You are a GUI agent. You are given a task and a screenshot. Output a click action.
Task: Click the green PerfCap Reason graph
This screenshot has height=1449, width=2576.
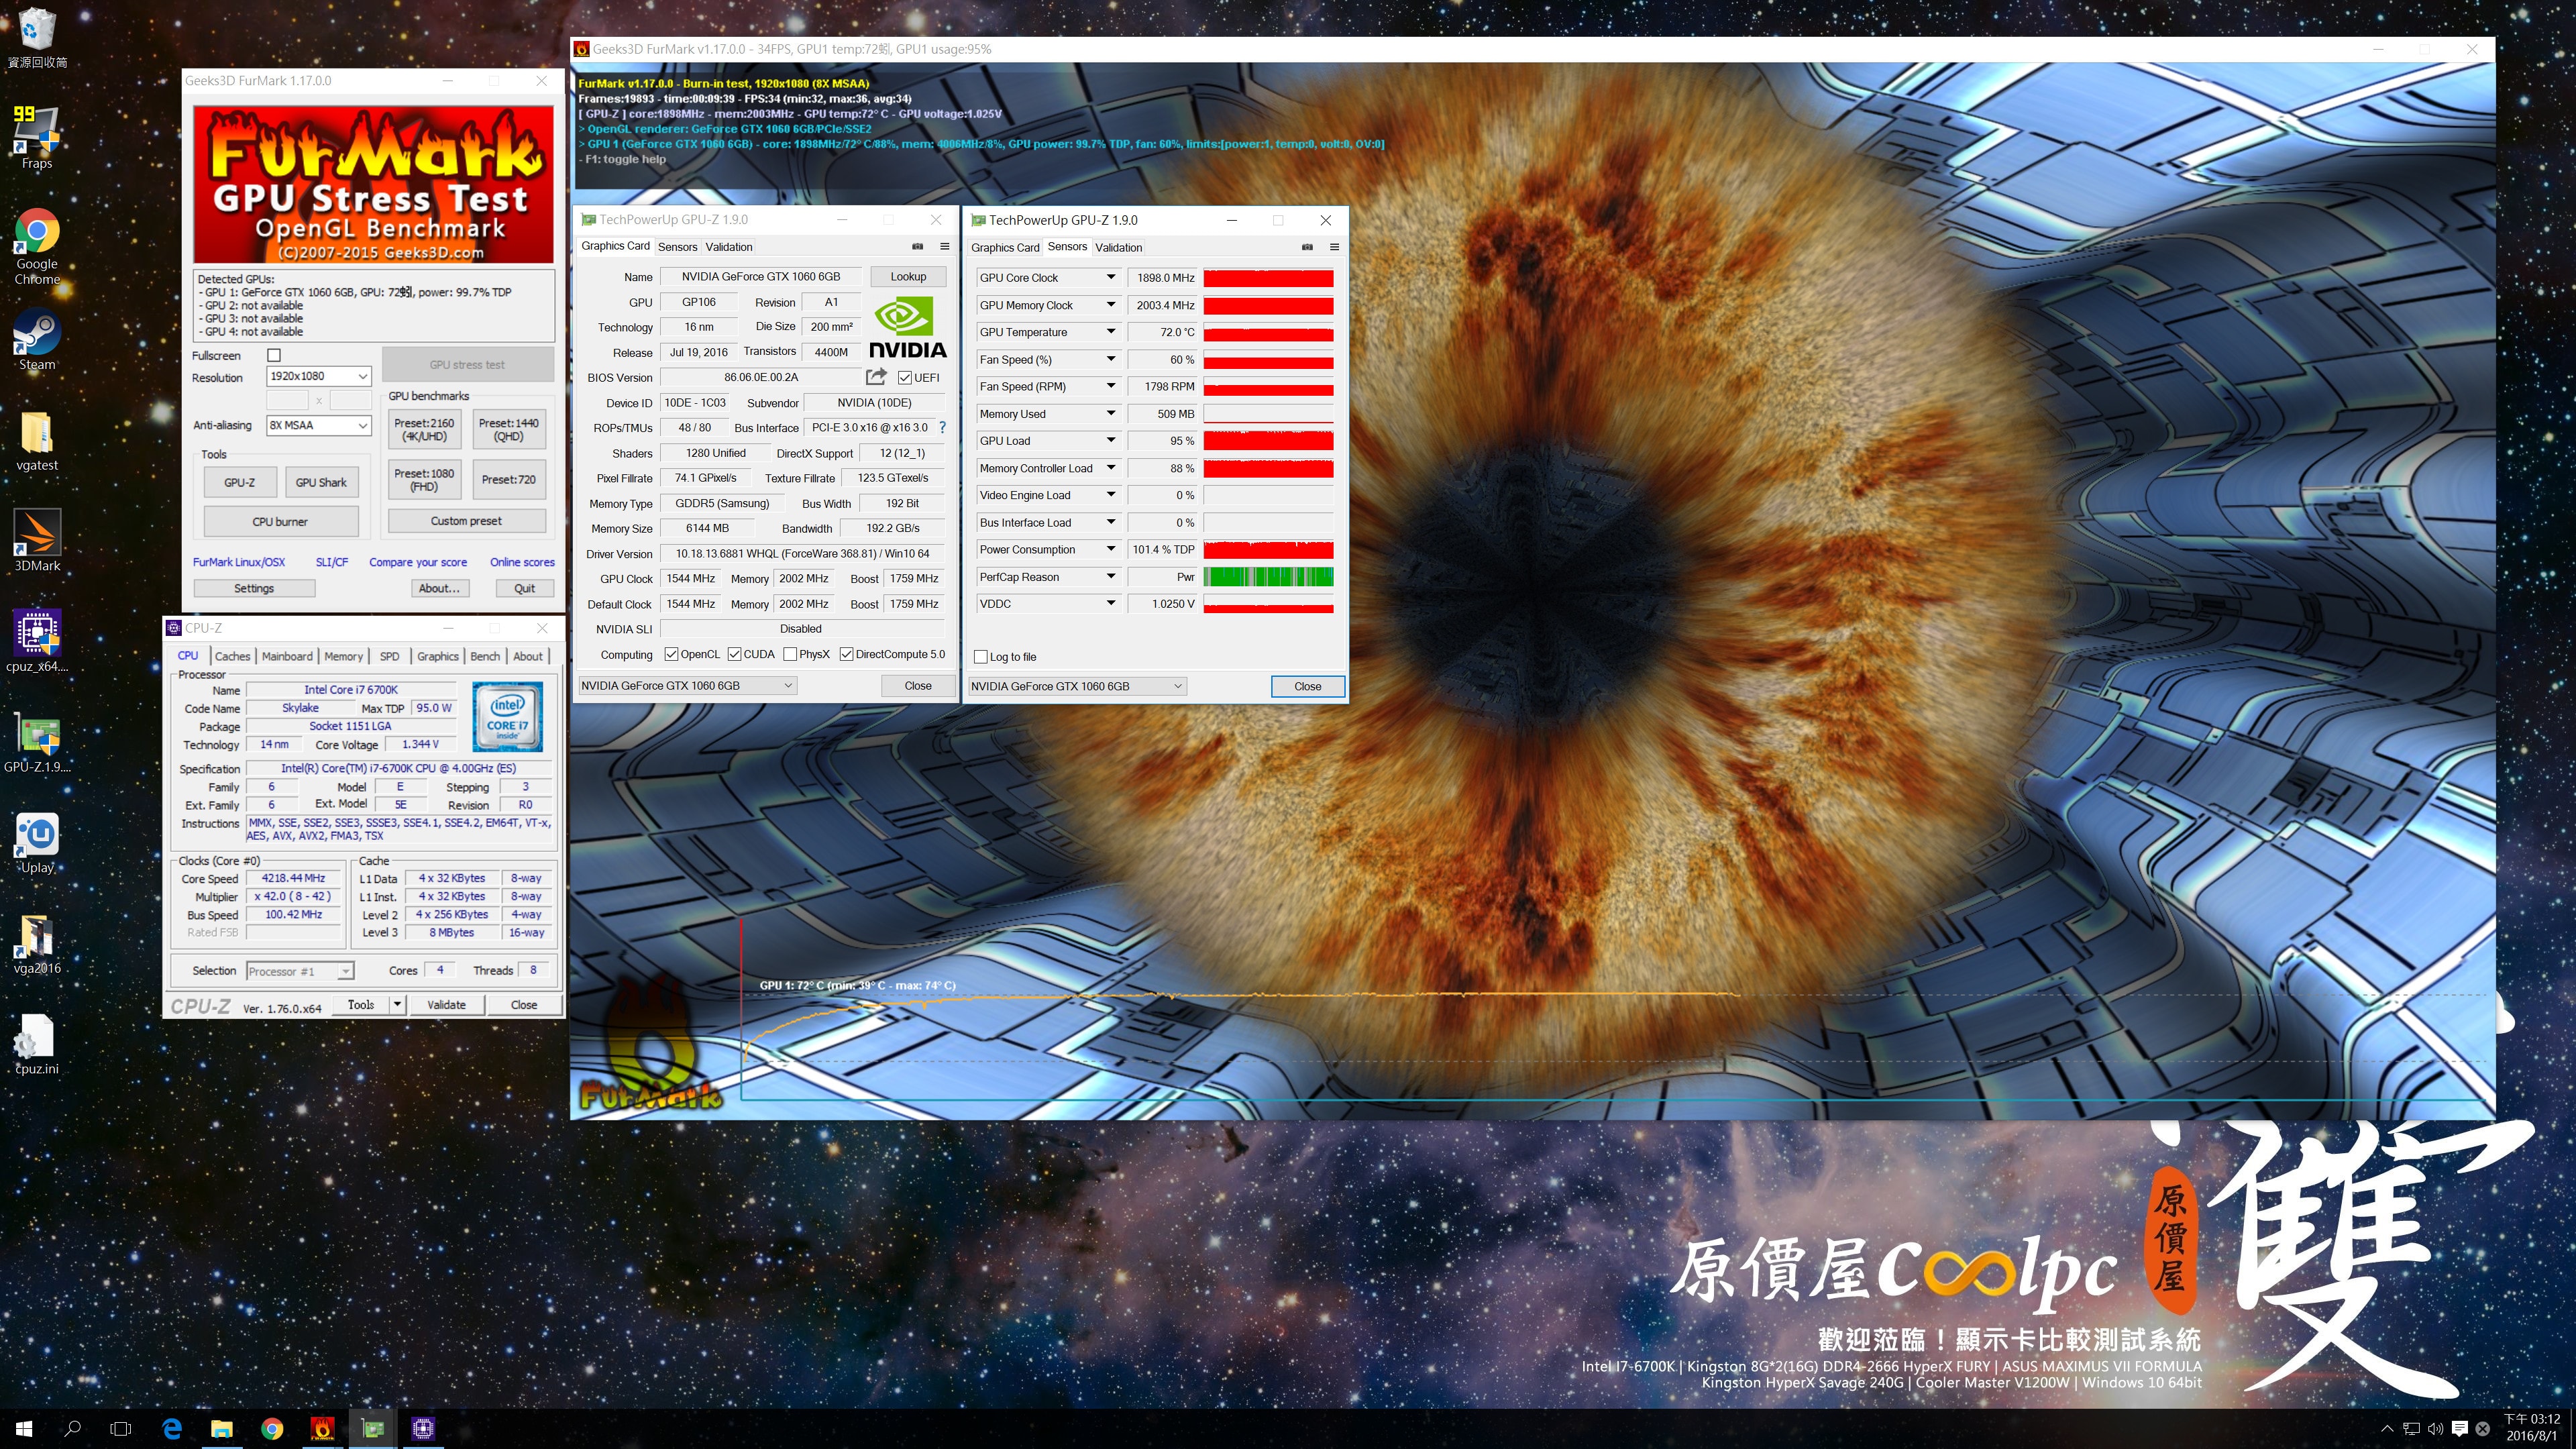(x=1268, y=577)
